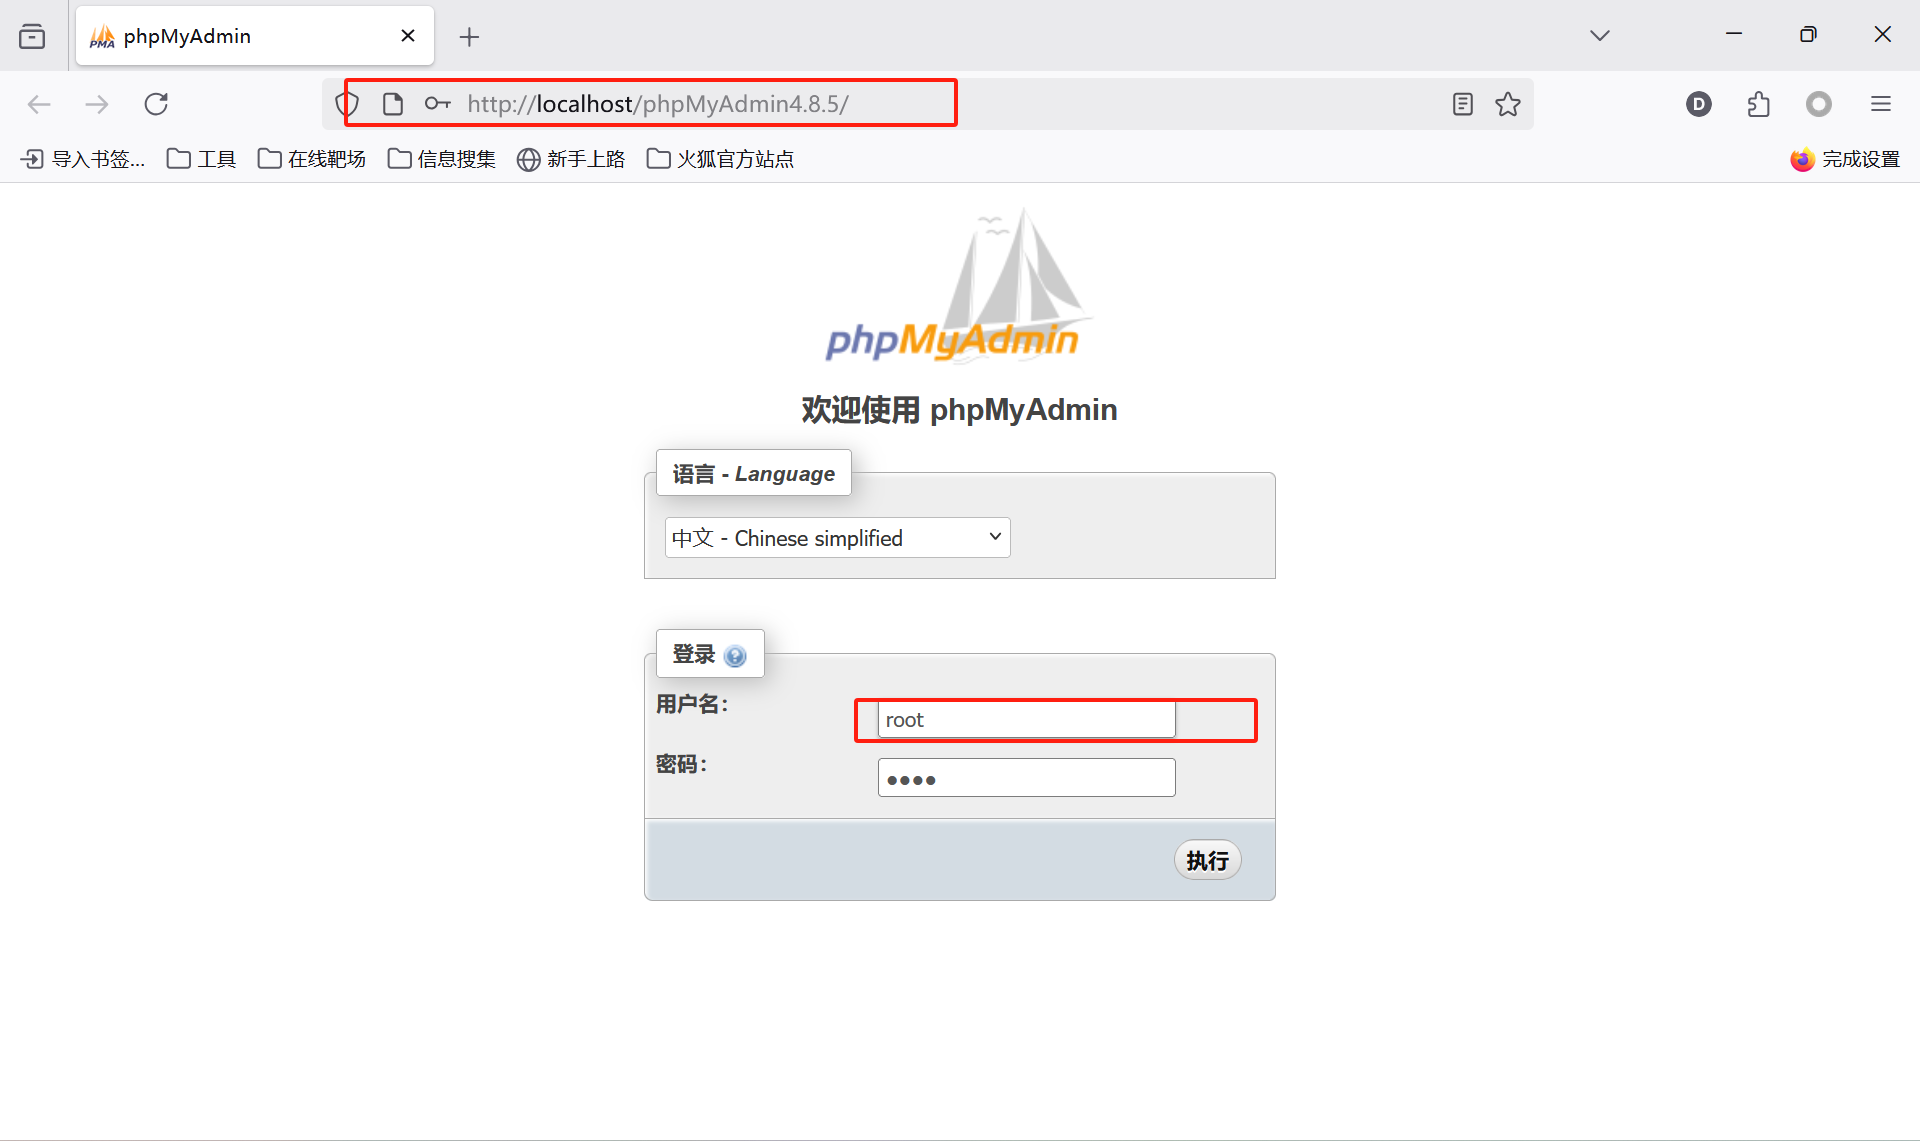
Task: Open the Firefox View tab list icon
Action: point(32,36)
